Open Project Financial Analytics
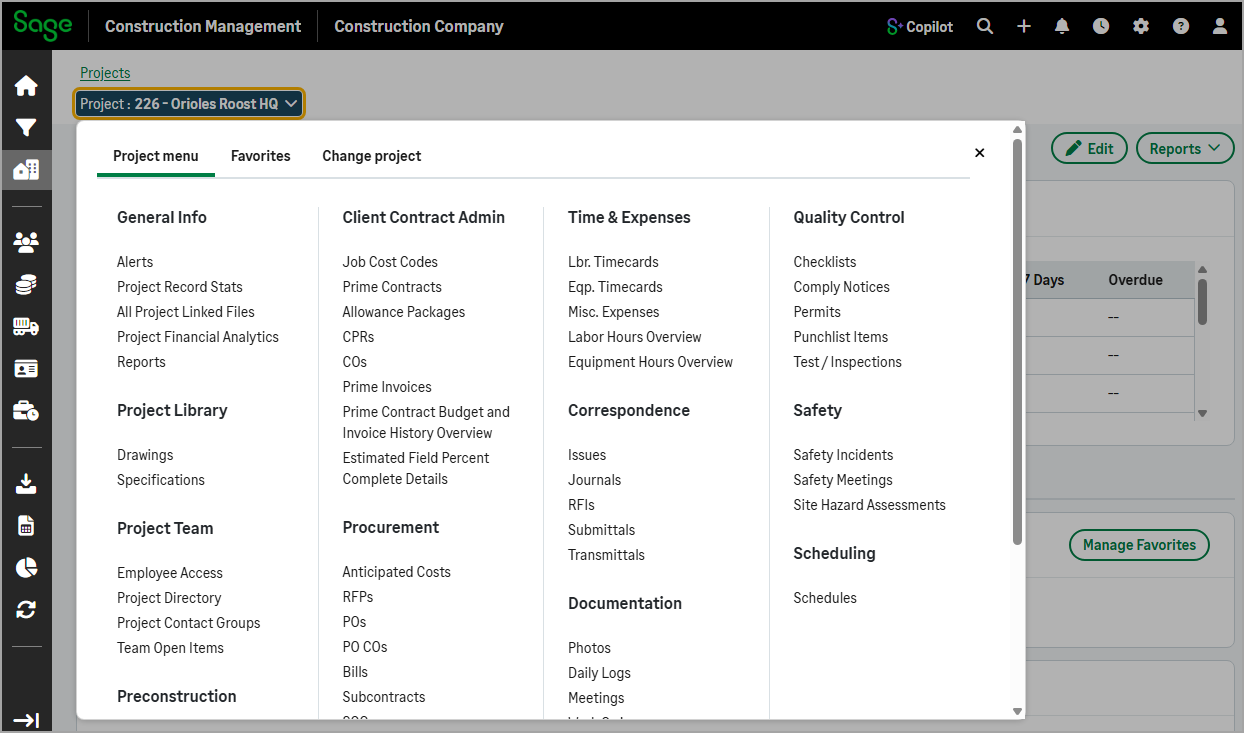 [198, 337]
